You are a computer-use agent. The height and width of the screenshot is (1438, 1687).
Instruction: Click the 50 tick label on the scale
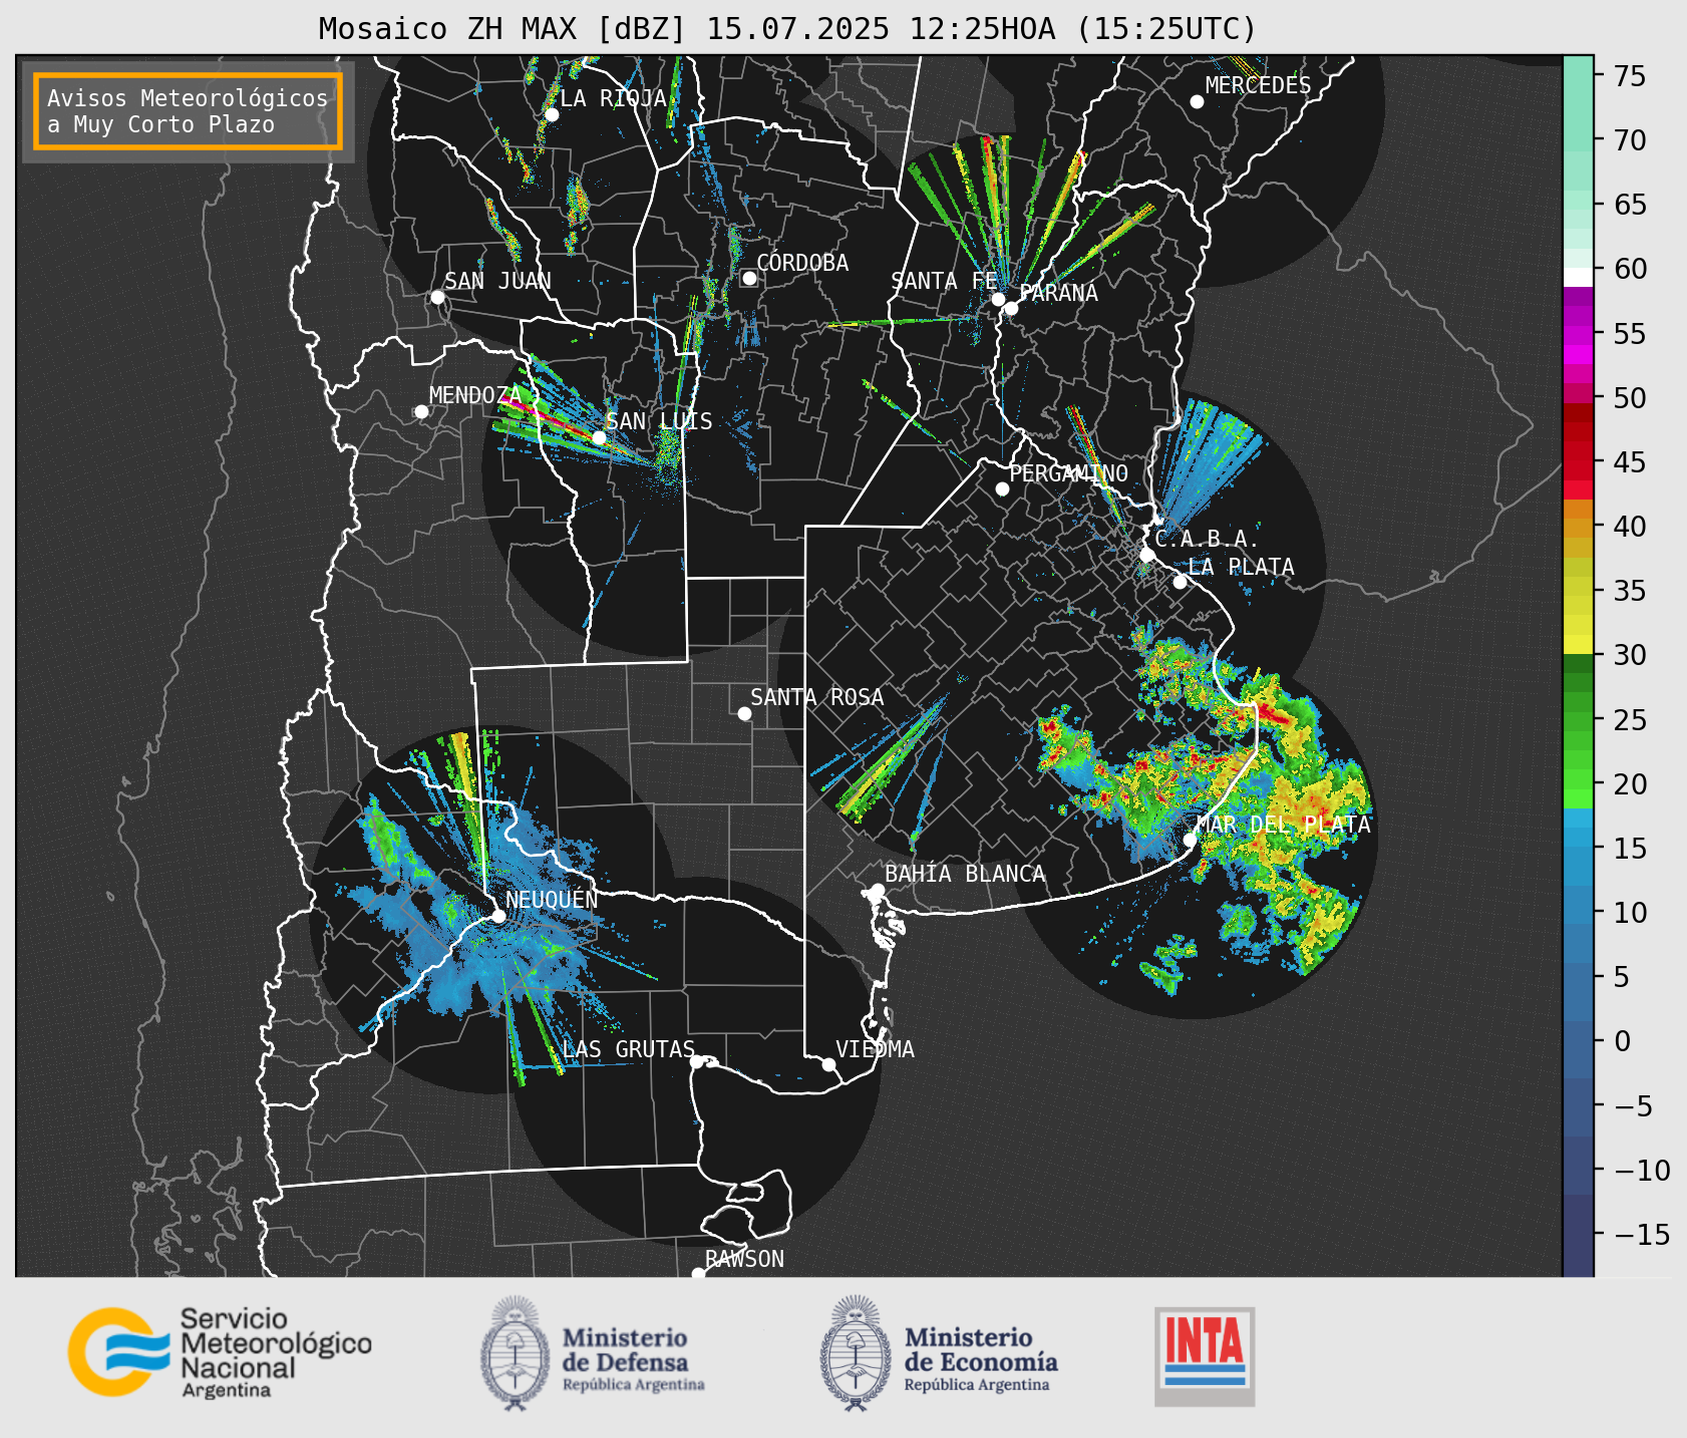pos(1630,398)
